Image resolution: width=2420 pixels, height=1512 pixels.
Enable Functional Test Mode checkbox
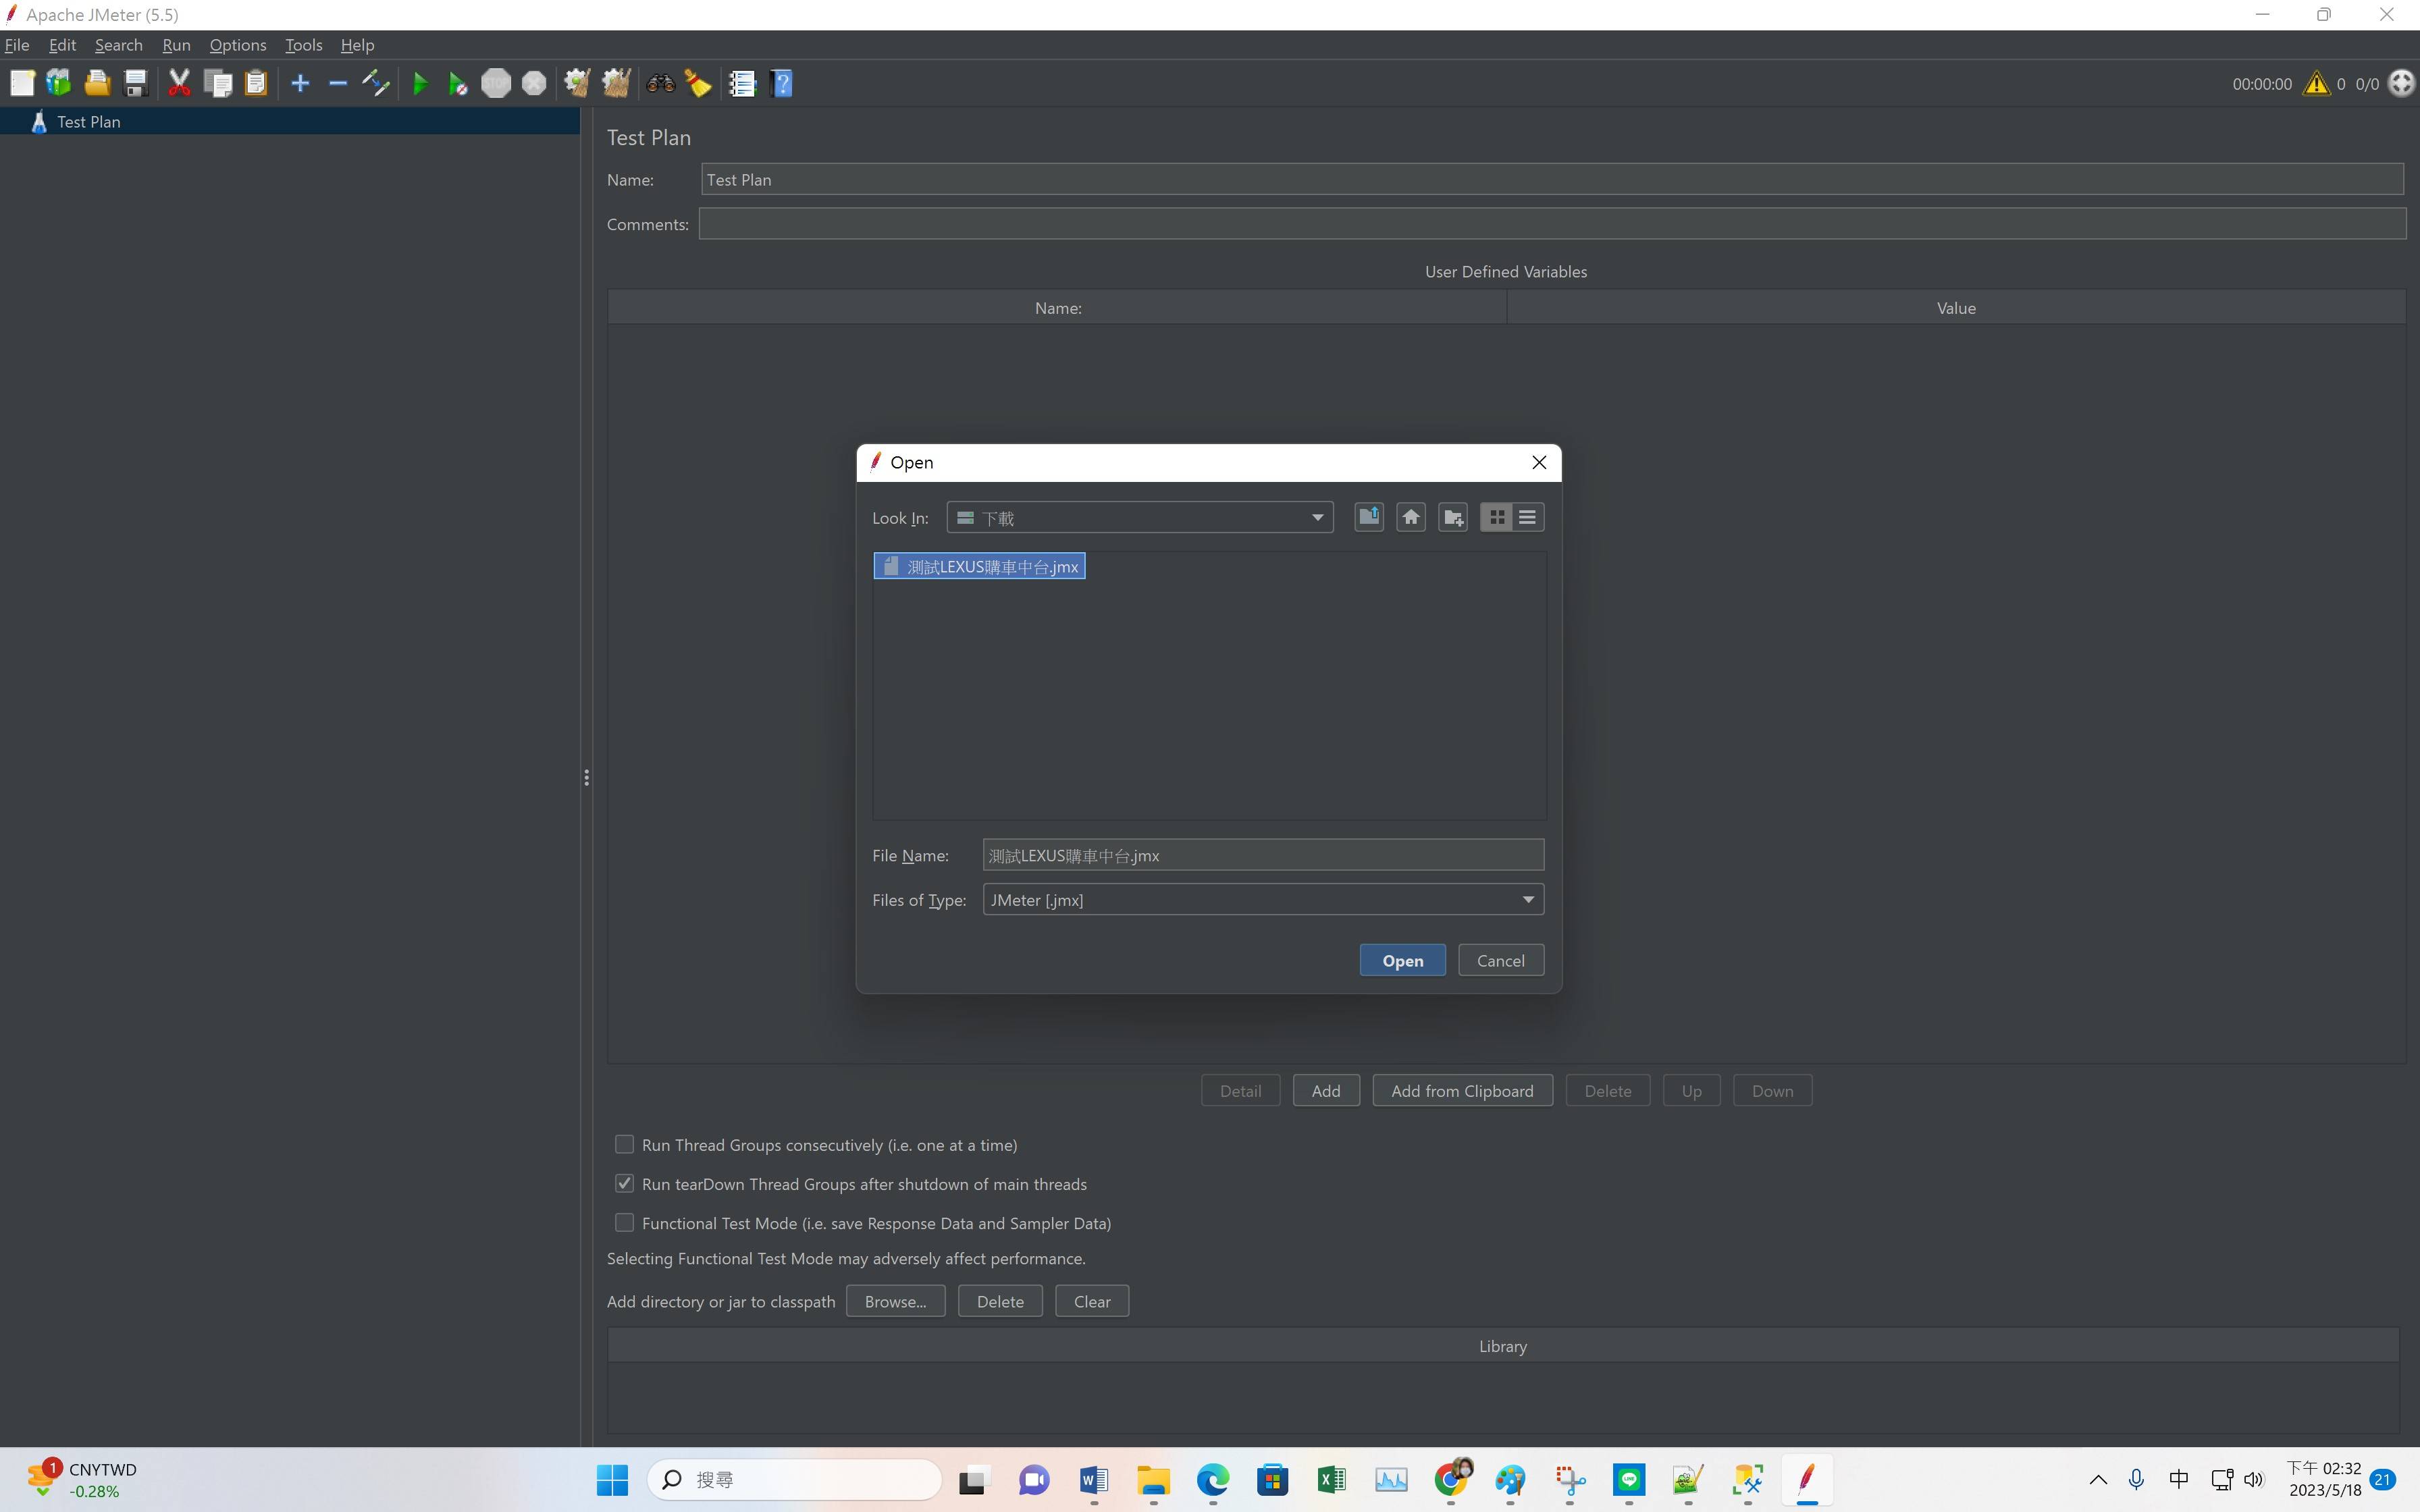[x=624, y=1222]
